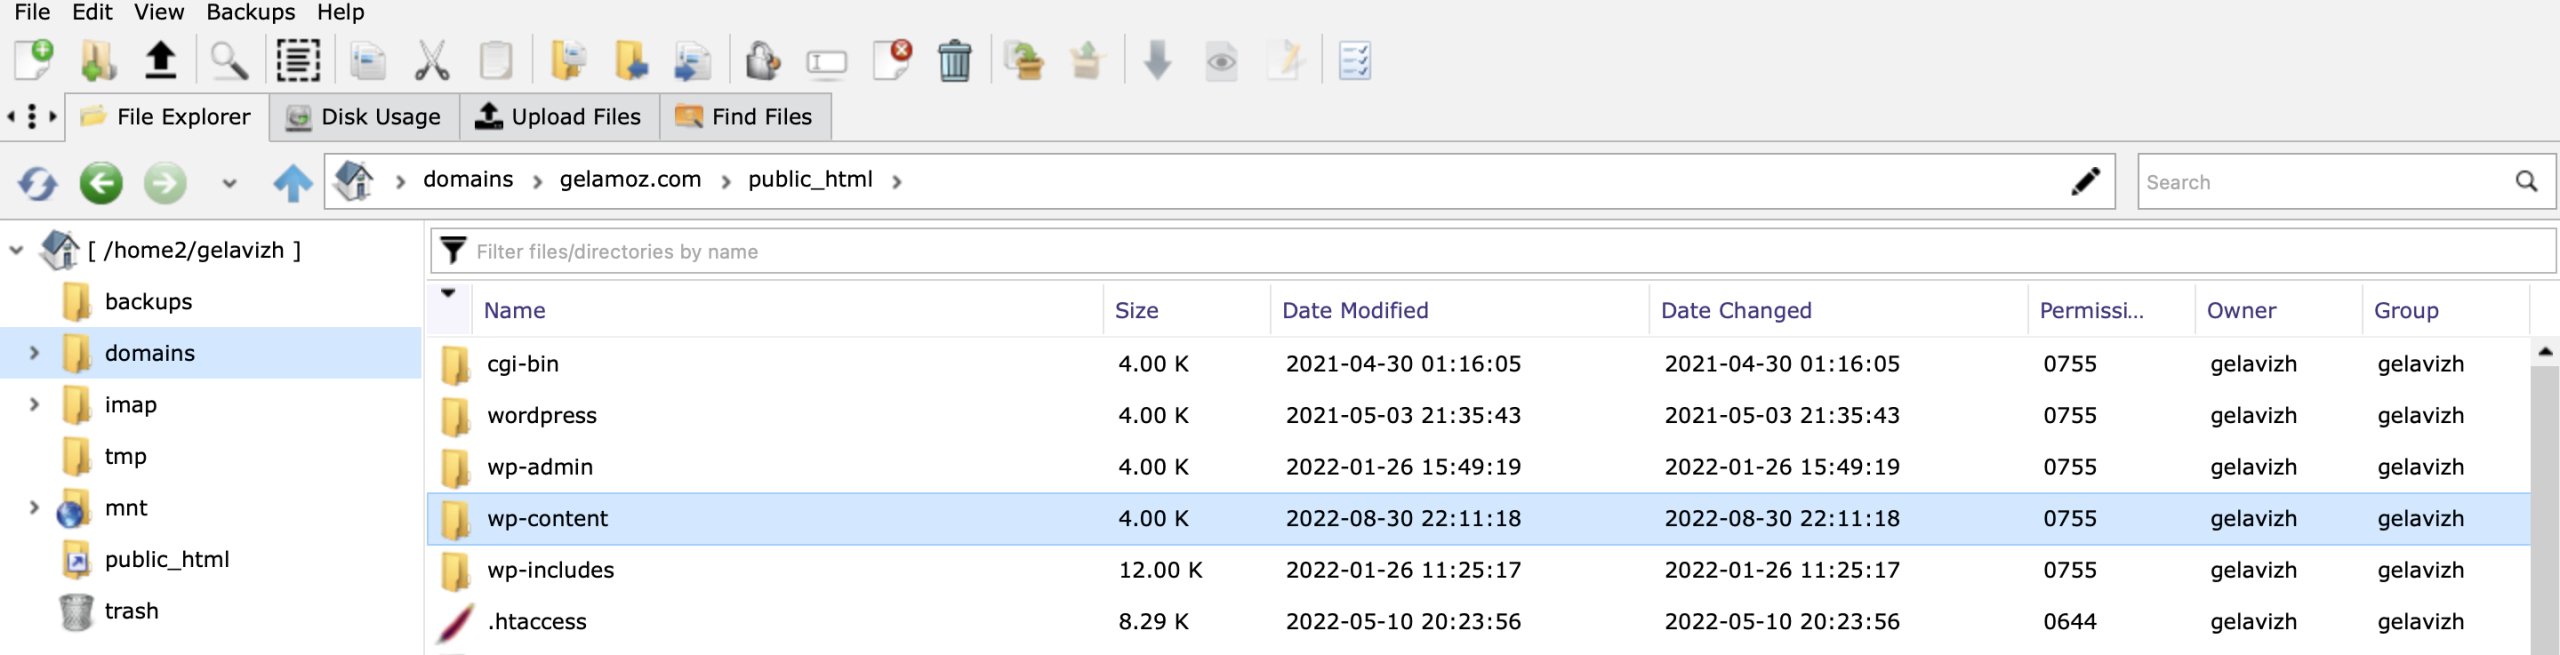Click the file list scrollbar up arrow
Screen dimensions: 2560x655
coord(2545,351)
